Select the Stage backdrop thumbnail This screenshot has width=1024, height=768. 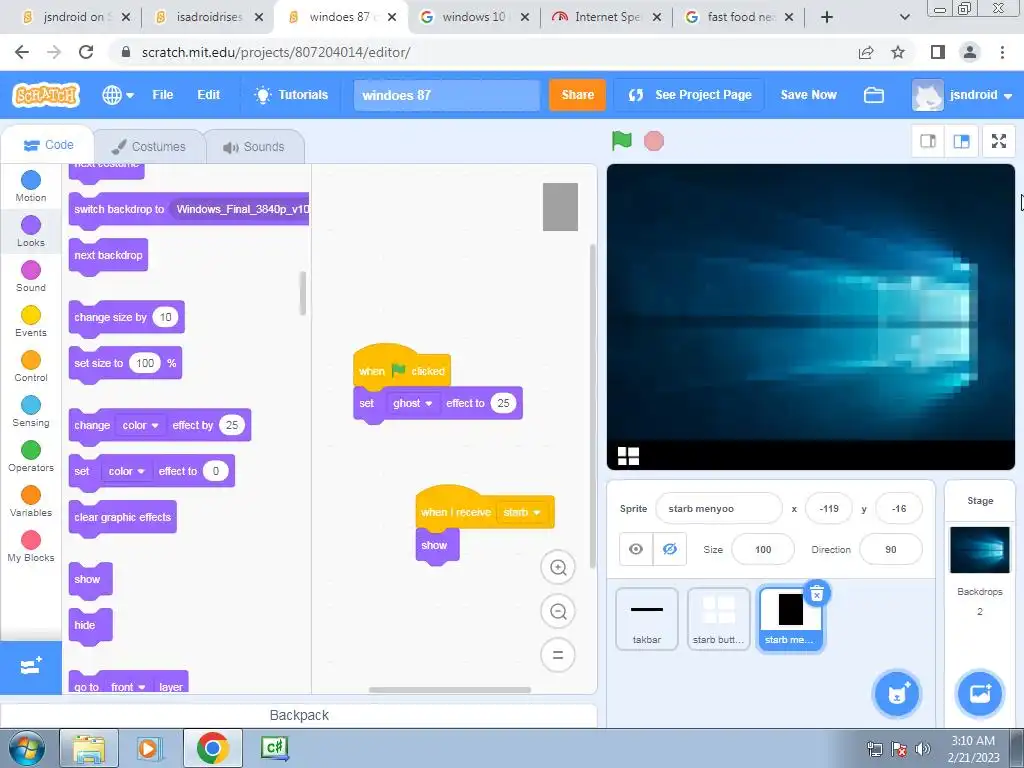980,550
